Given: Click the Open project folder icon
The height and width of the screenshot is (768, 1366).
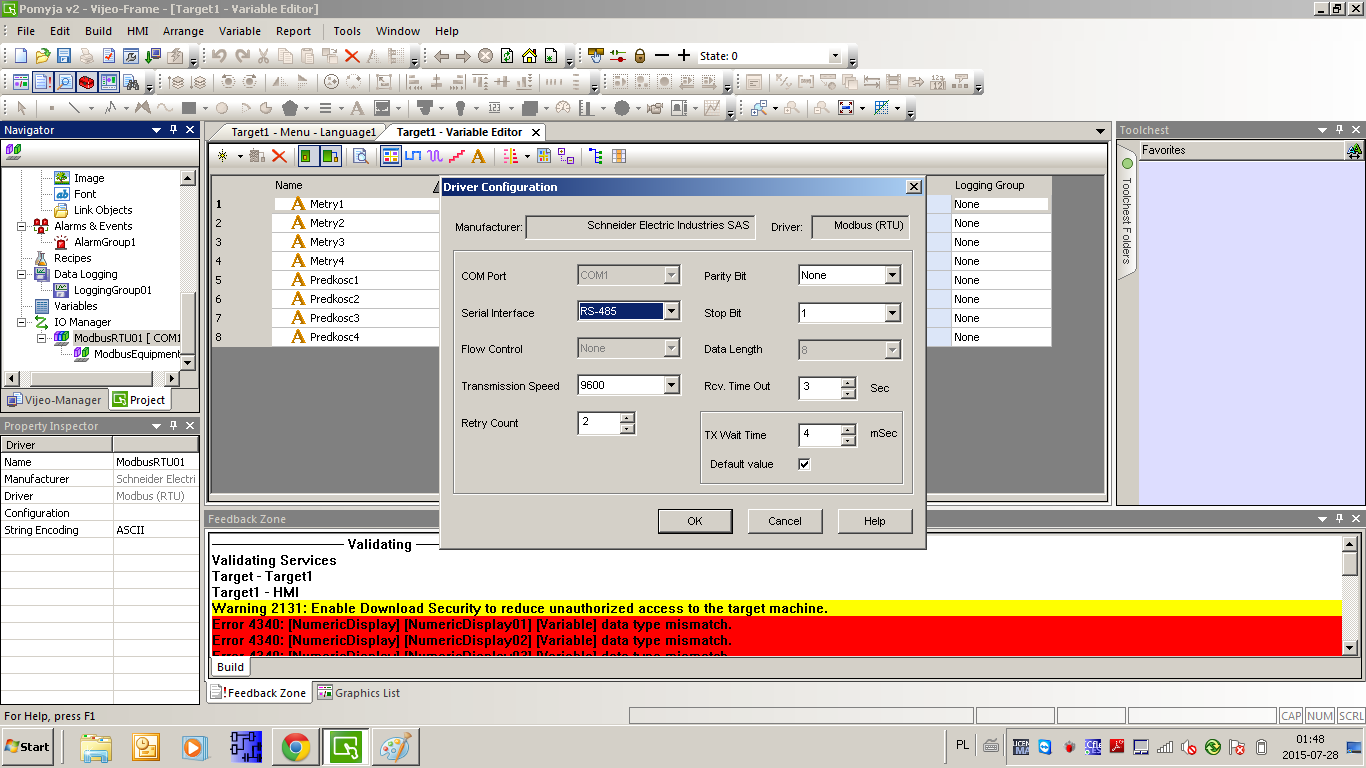Looking at the screenshot, I should (42, 56).
